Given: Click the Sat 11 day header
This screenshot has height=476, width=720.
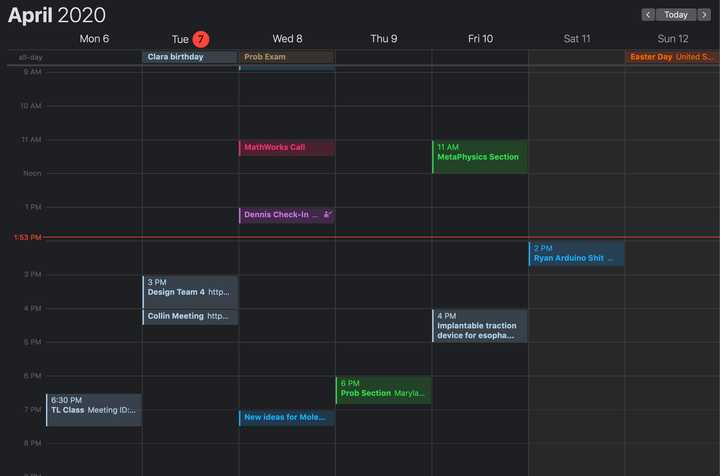Looking at the screenshot, I should [x=577, y=39].
